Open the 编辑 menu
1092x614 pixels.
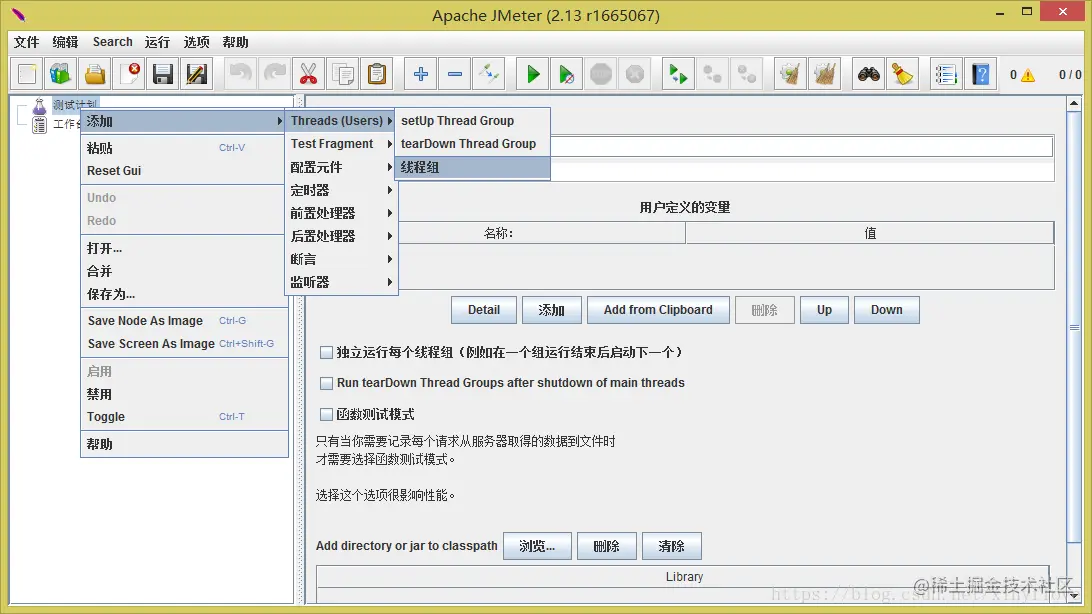(65, 42)
